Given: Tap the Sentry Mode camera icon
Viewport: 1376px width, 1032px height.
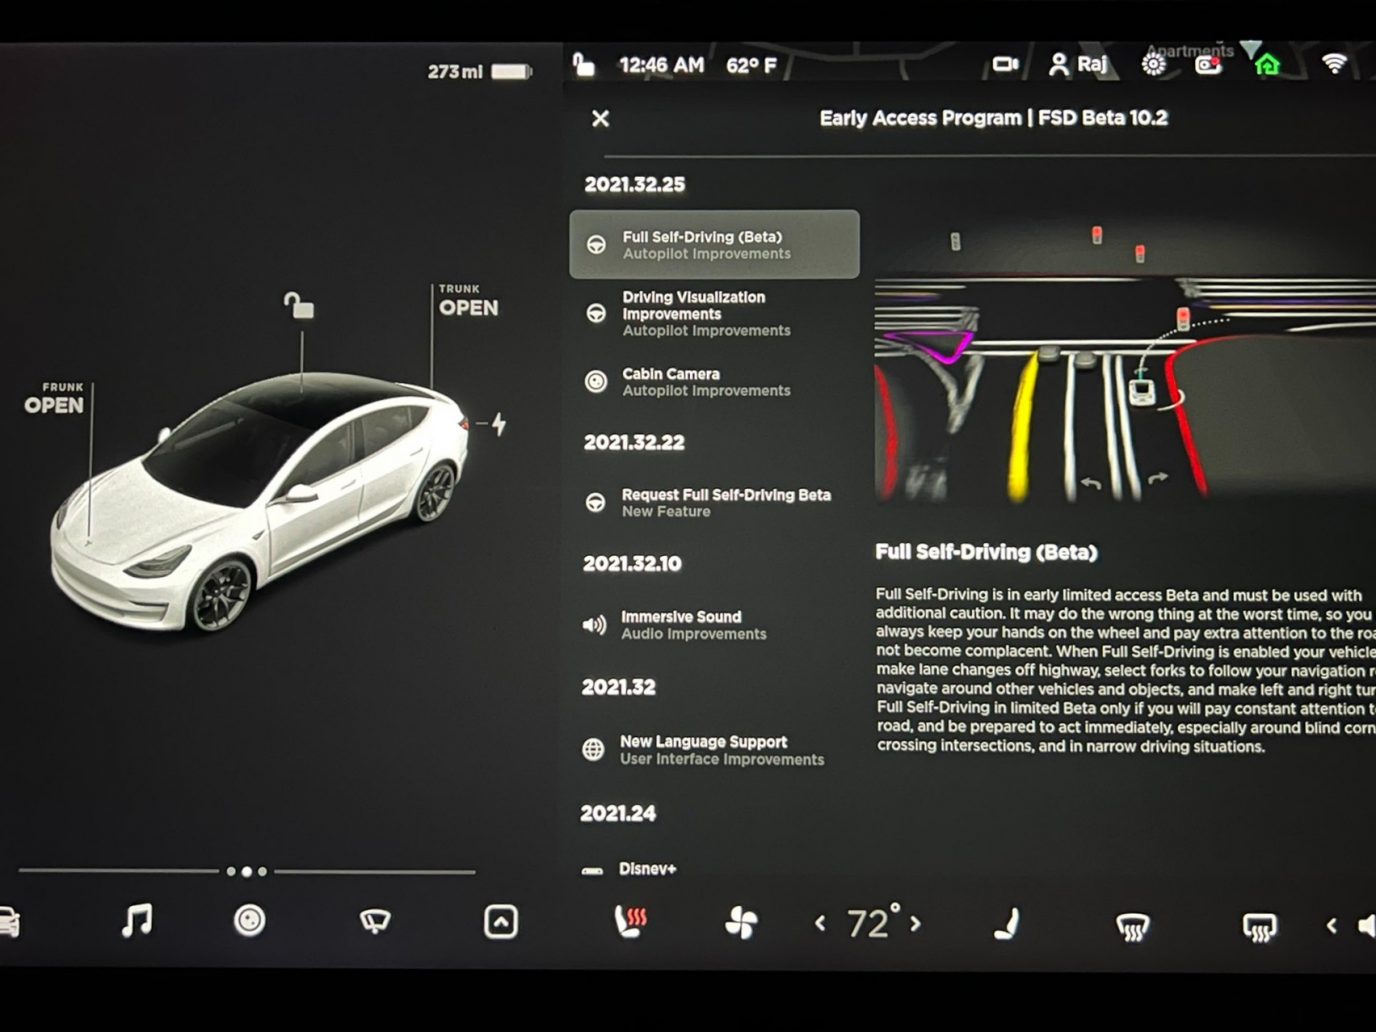Looking at the screenshot, I should [x=1208, y=65].
